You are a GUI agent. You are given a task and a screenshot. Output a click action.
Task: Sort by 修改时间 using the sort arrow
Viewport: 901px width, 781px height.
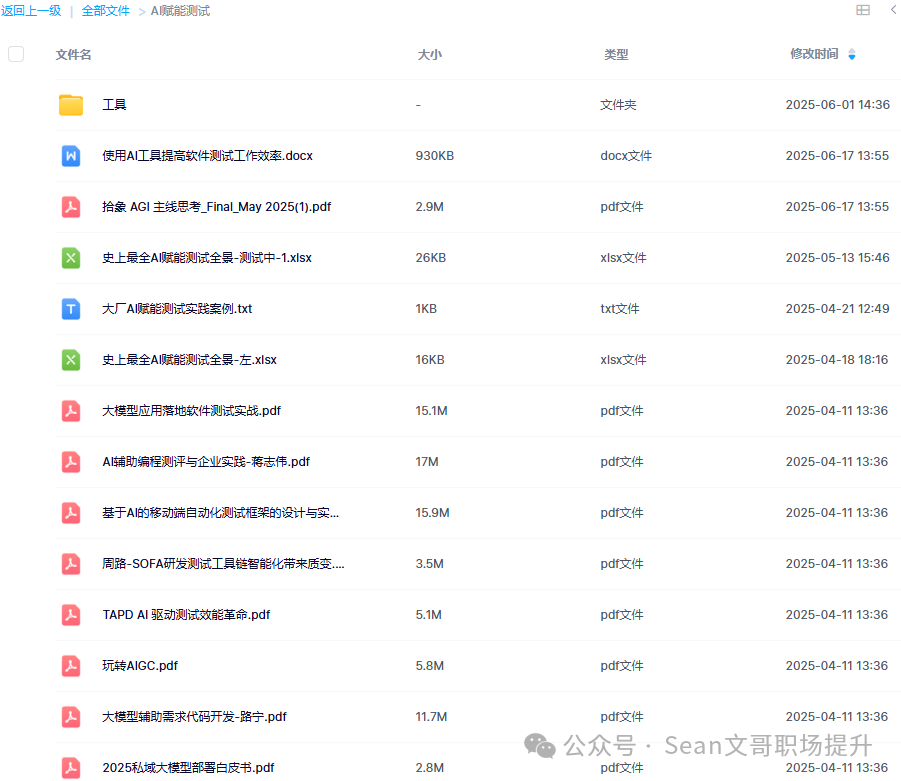(852, 55)
